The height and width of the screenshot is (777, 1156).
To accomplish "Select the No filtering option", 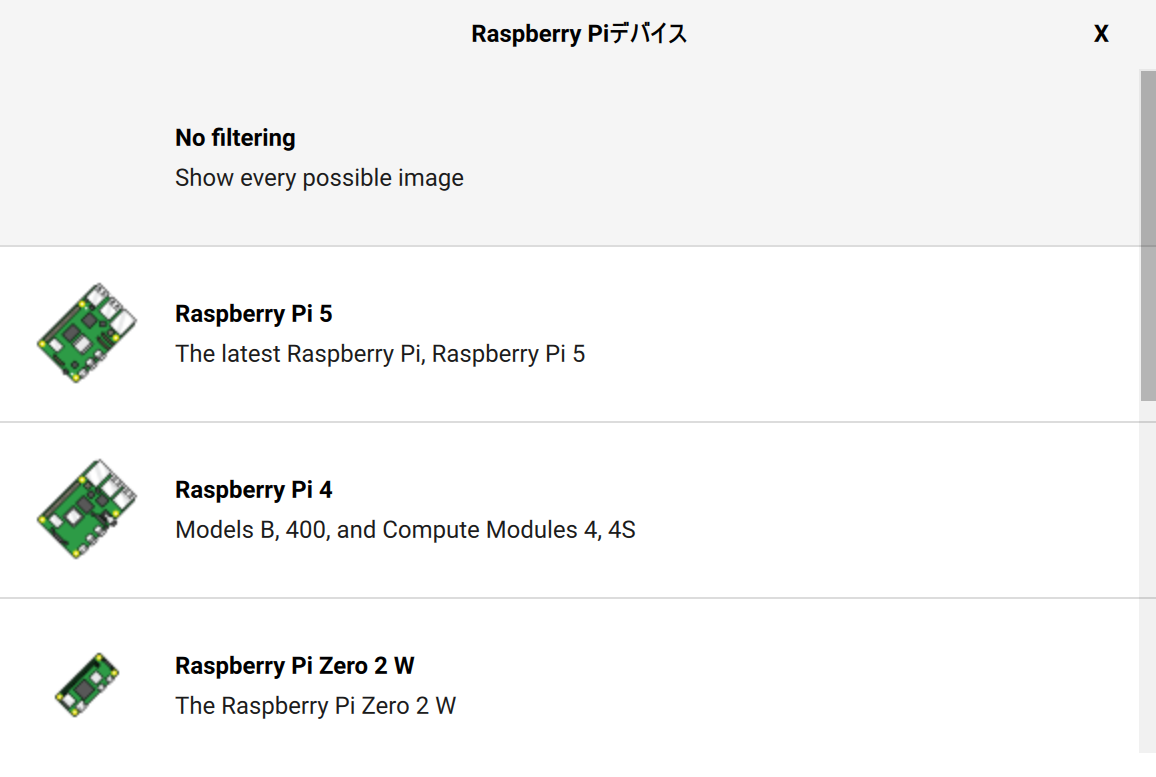I will click(235, 137).
